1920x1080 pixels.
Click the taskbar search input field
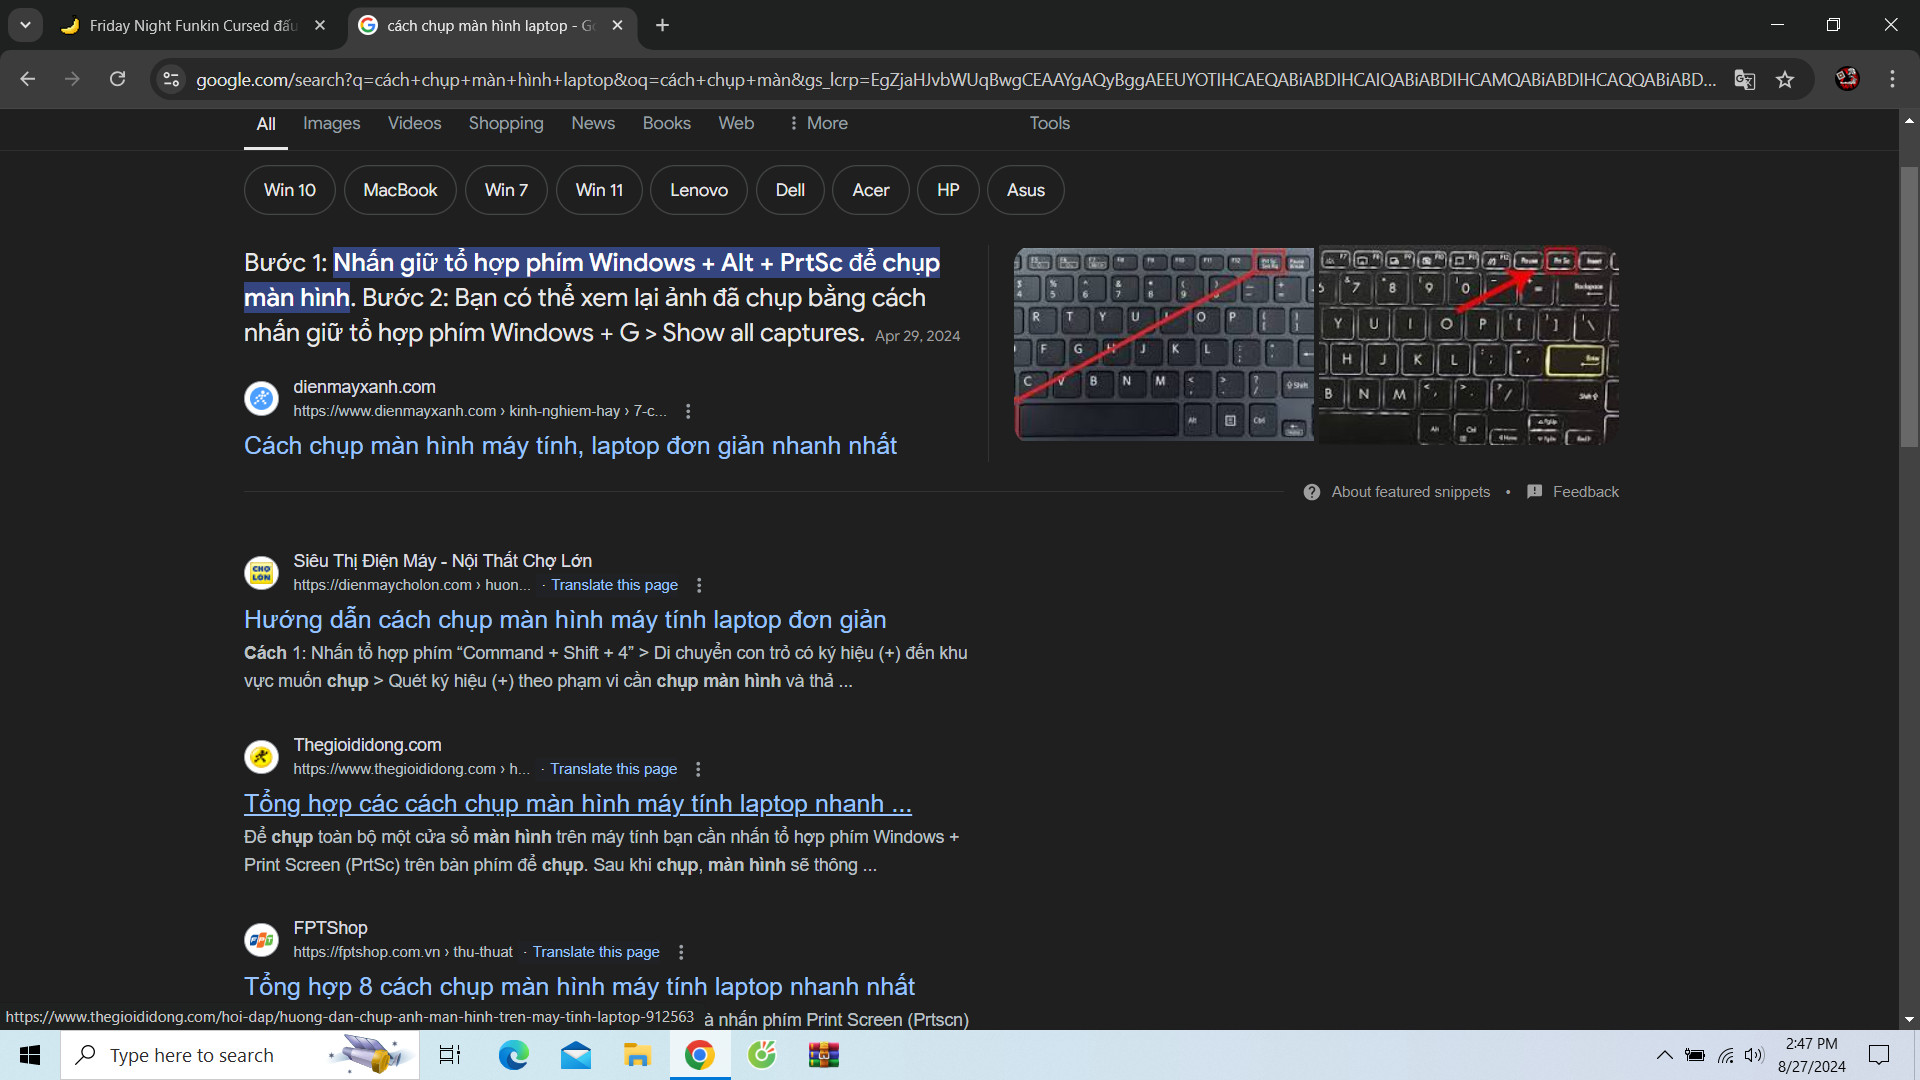[240, 1055]
